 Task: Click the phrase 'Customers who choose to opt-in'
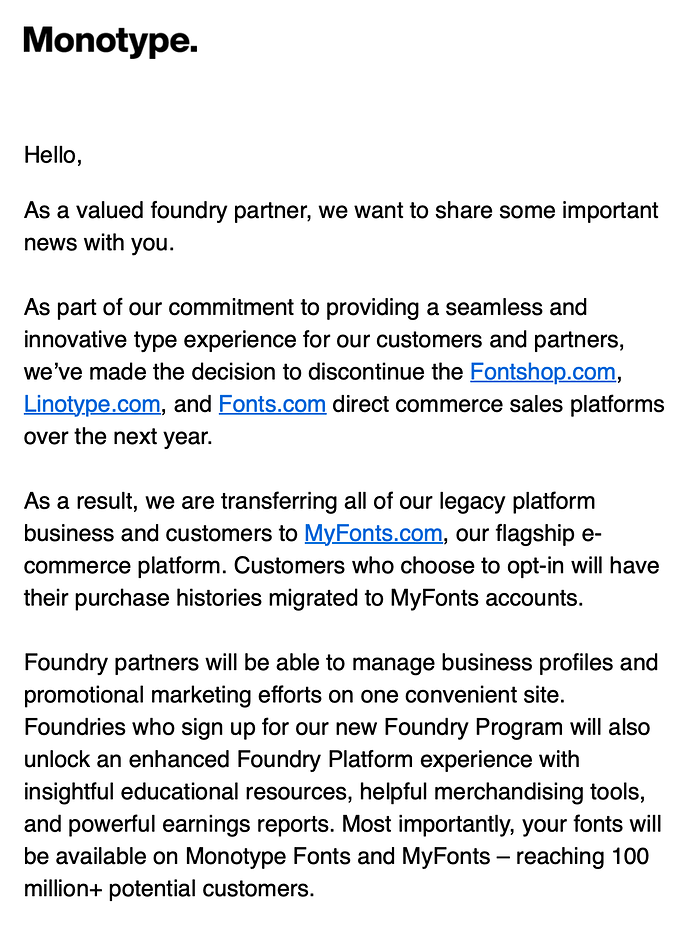pos(399,565)
